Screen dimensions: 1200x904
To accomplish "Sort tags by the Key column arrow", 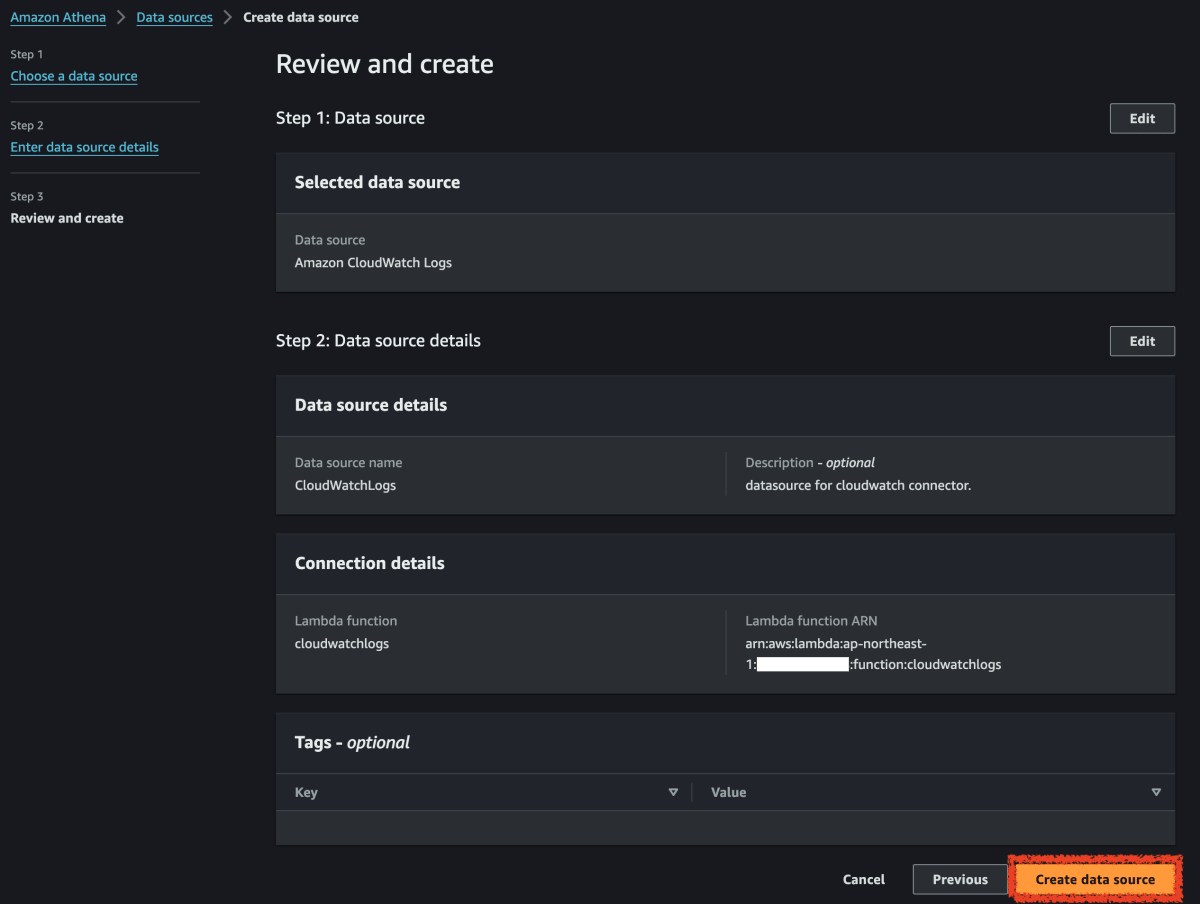I will point(673,792).
